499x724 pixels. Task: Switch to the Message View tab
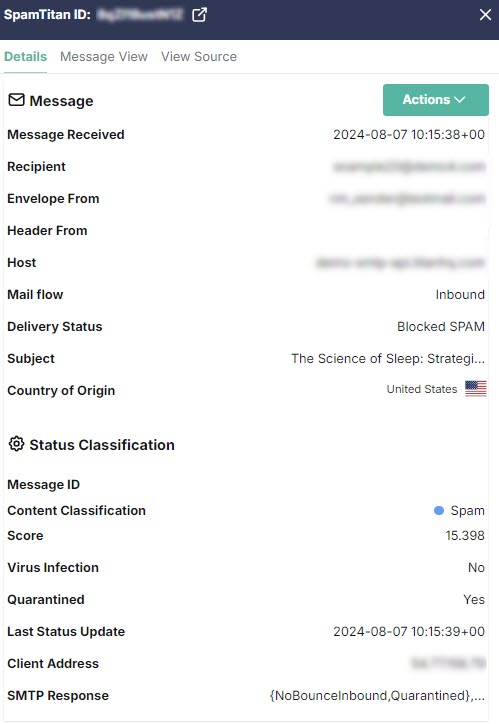pyautogui.click(x=104, y=56)
